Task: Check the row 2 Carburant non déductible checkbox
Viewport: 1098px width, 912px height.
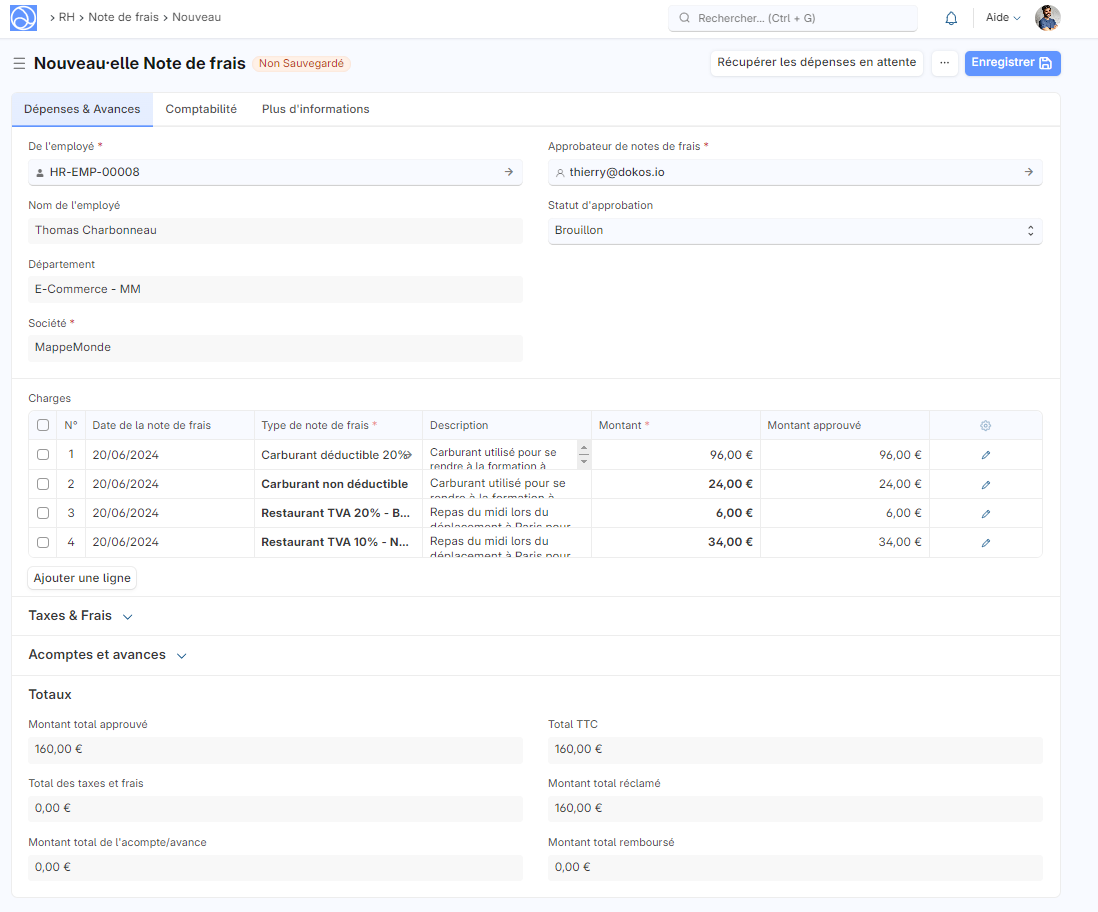Action: coord(43,484)
